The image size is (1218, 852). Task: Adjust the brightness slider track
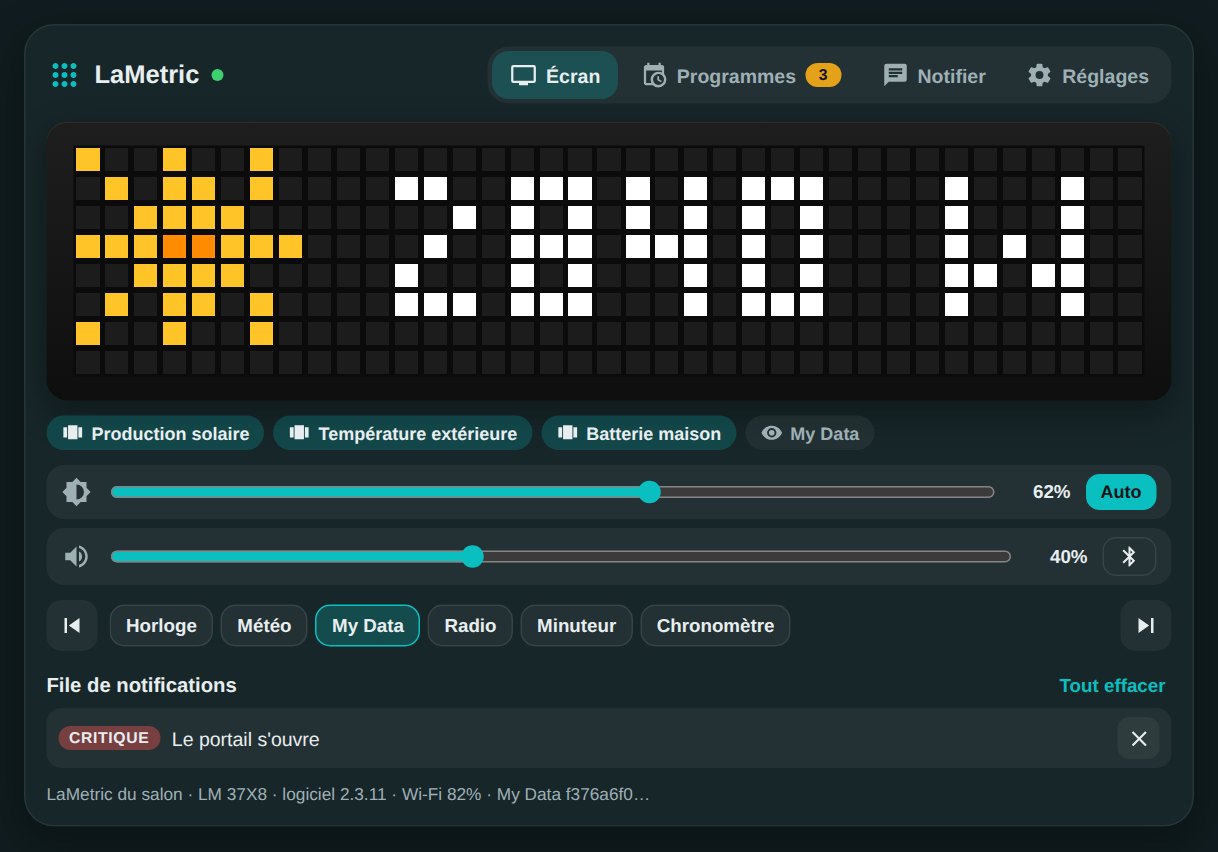tap(552, 492)
